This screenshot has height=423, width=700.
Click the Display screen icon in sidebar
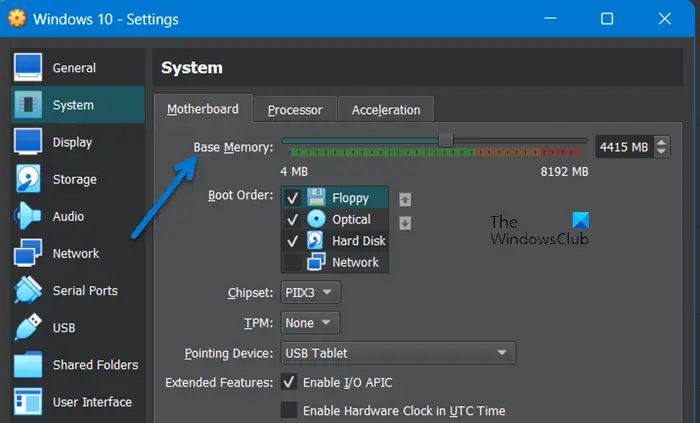click(28, 141)
